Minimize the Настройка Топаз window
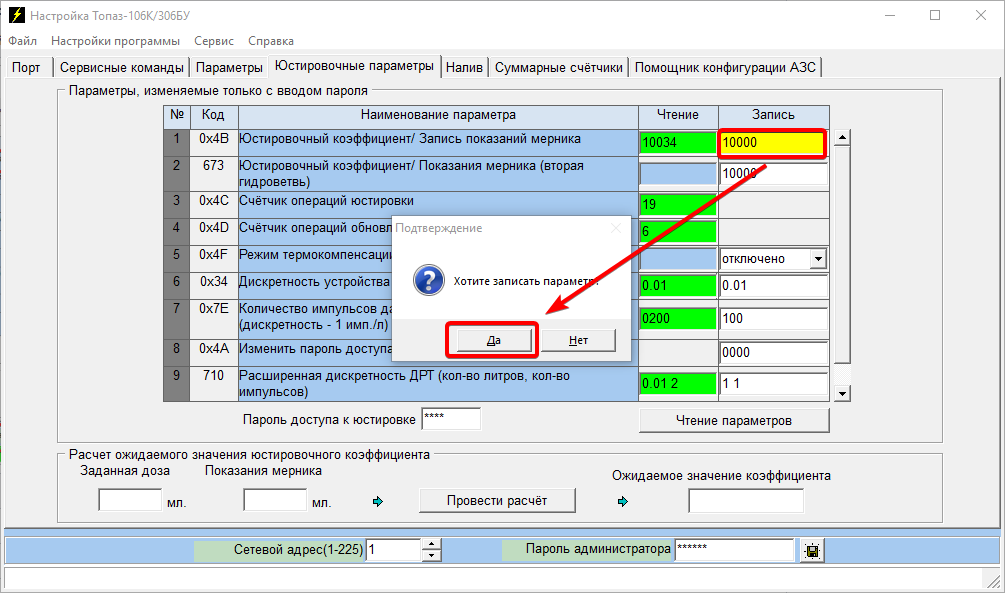This screenshot has height=593, width=1005. (x=890, y=15)
